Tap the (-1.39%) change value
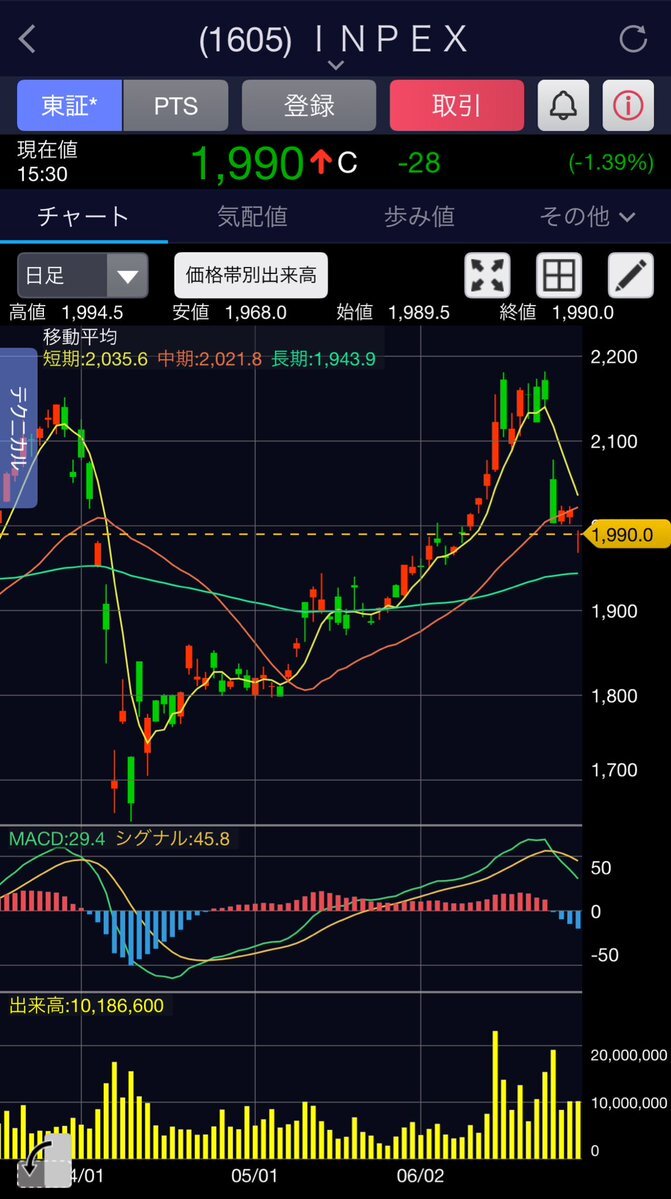The height and width of the screenshot is (1199, 671). coord(611,163)
